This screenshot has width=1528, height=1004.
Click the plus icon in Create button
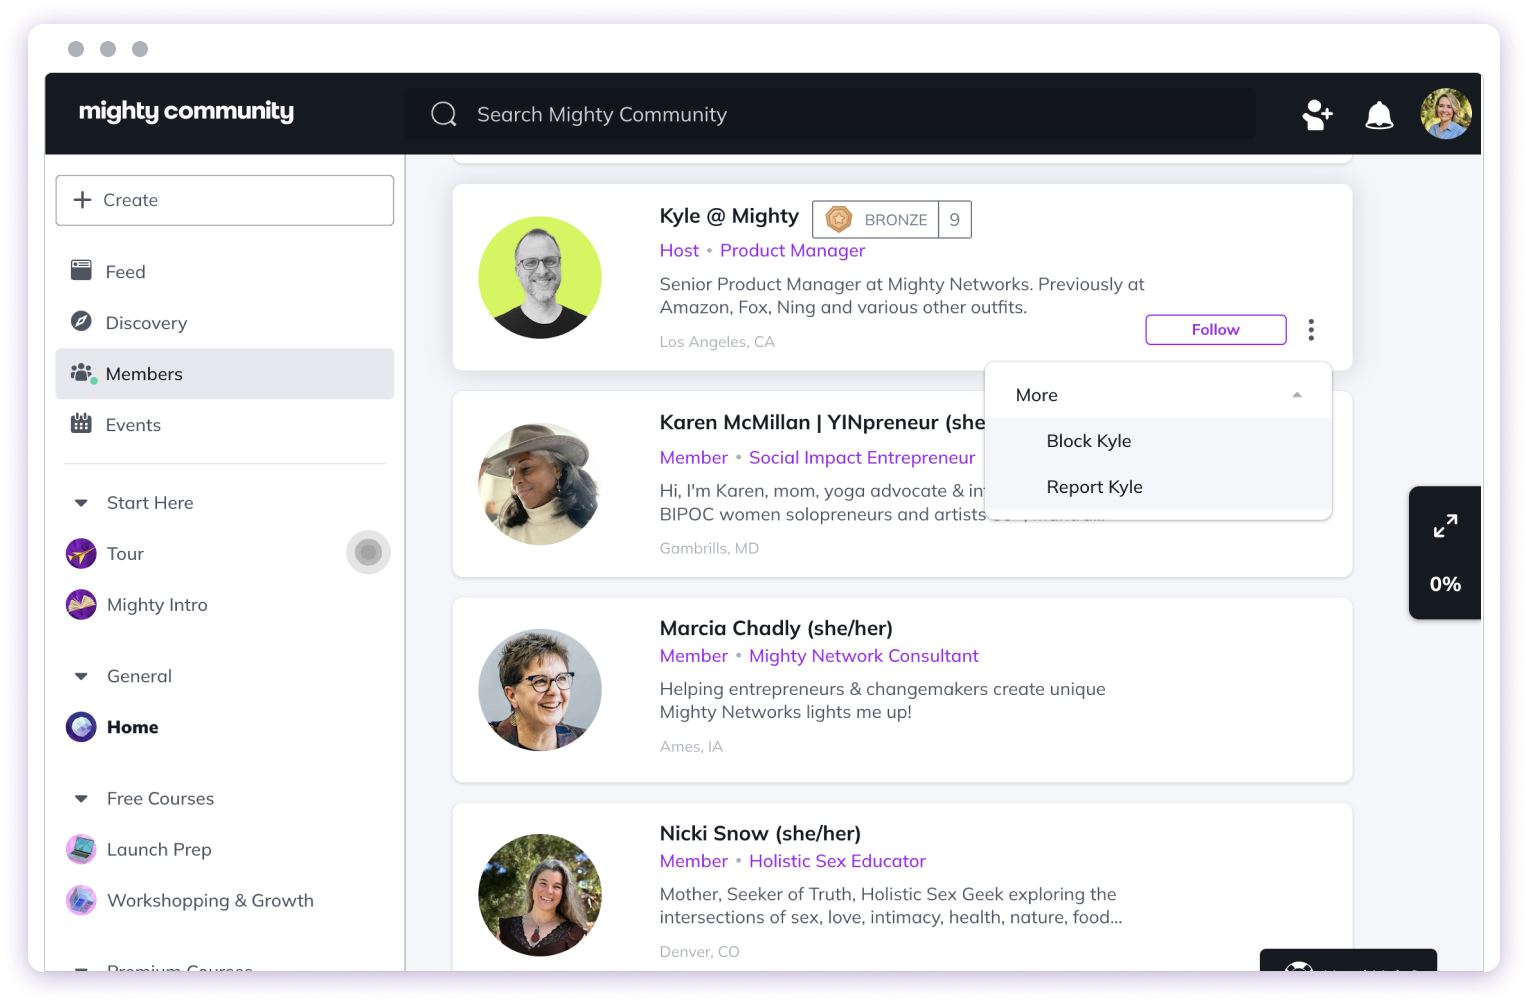[83, 200]
